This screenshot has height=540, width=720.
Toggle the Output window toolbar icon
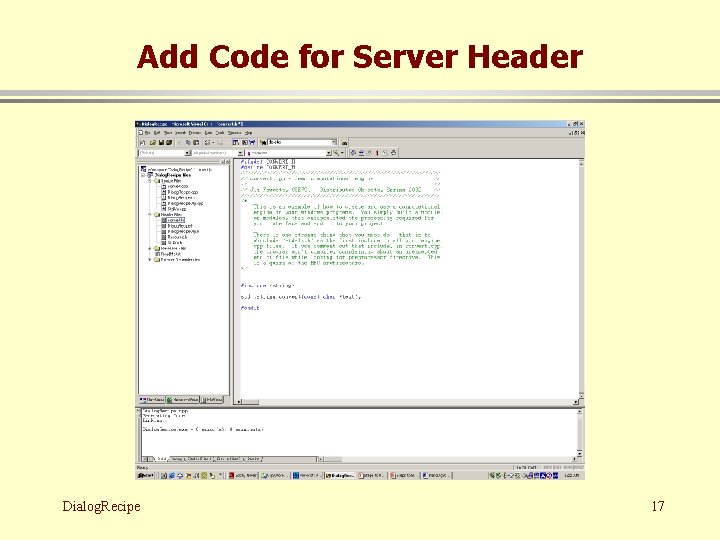(x=245, y=142)
